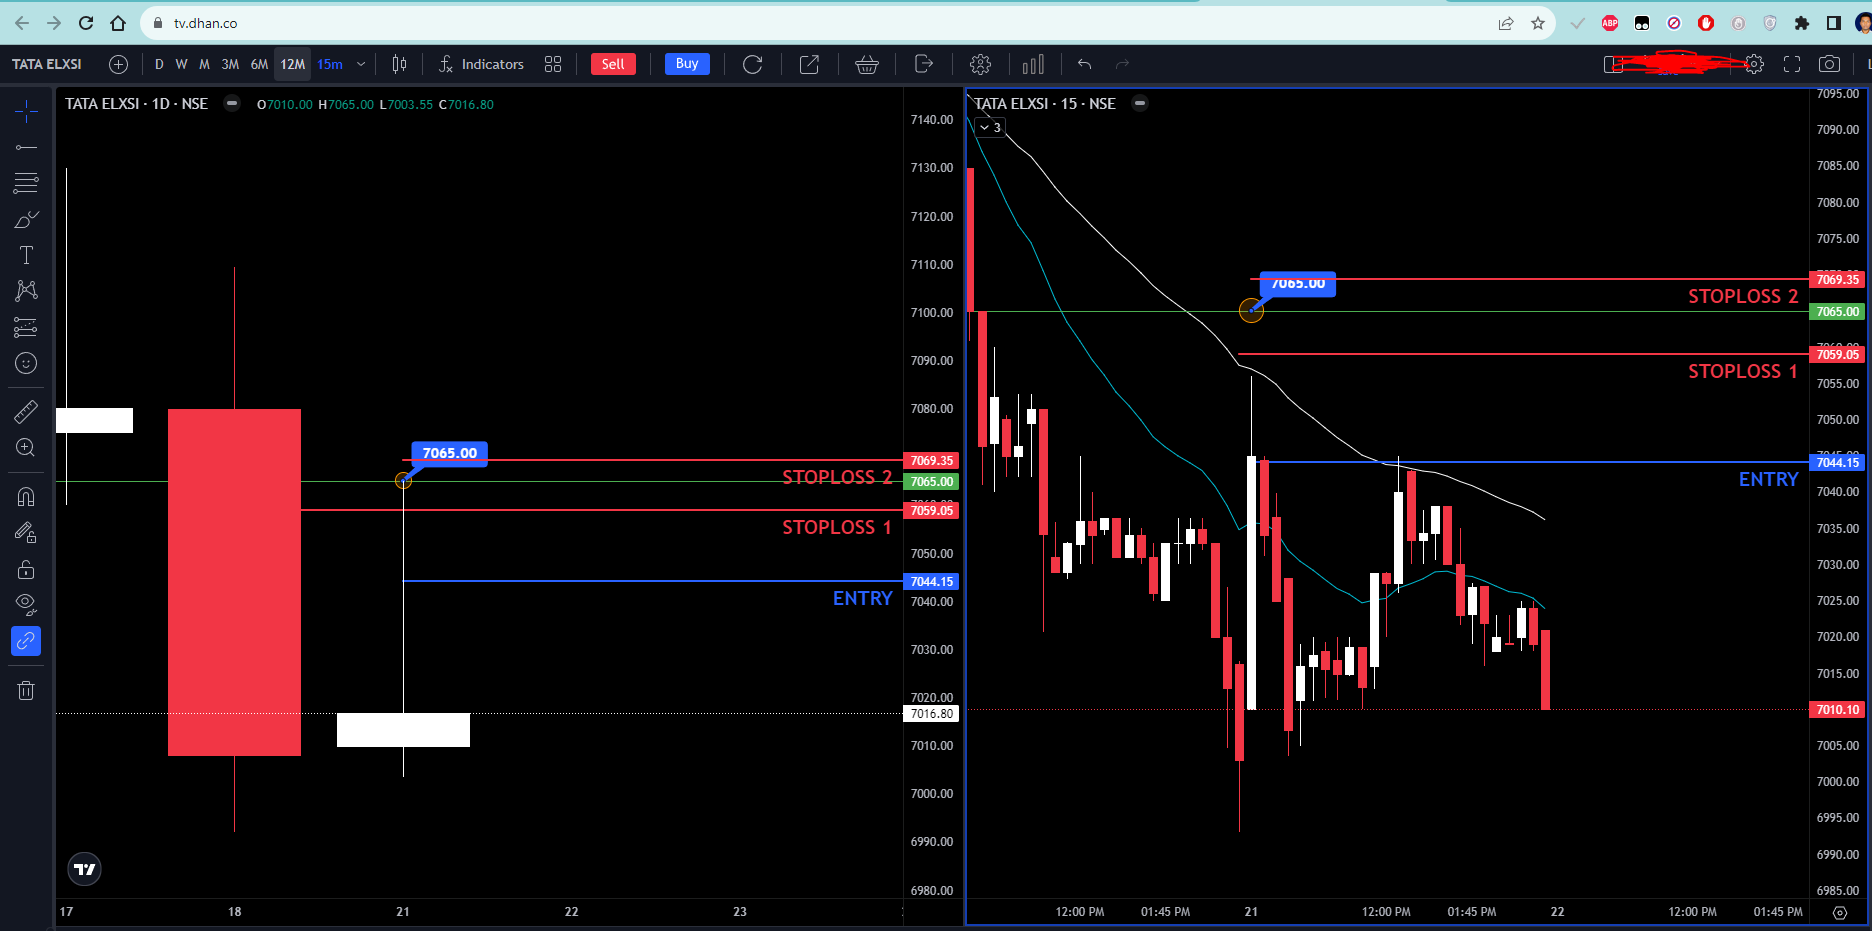Open the basket orders icon
The image size is (1872, 931).
click(x=867, y=64)
